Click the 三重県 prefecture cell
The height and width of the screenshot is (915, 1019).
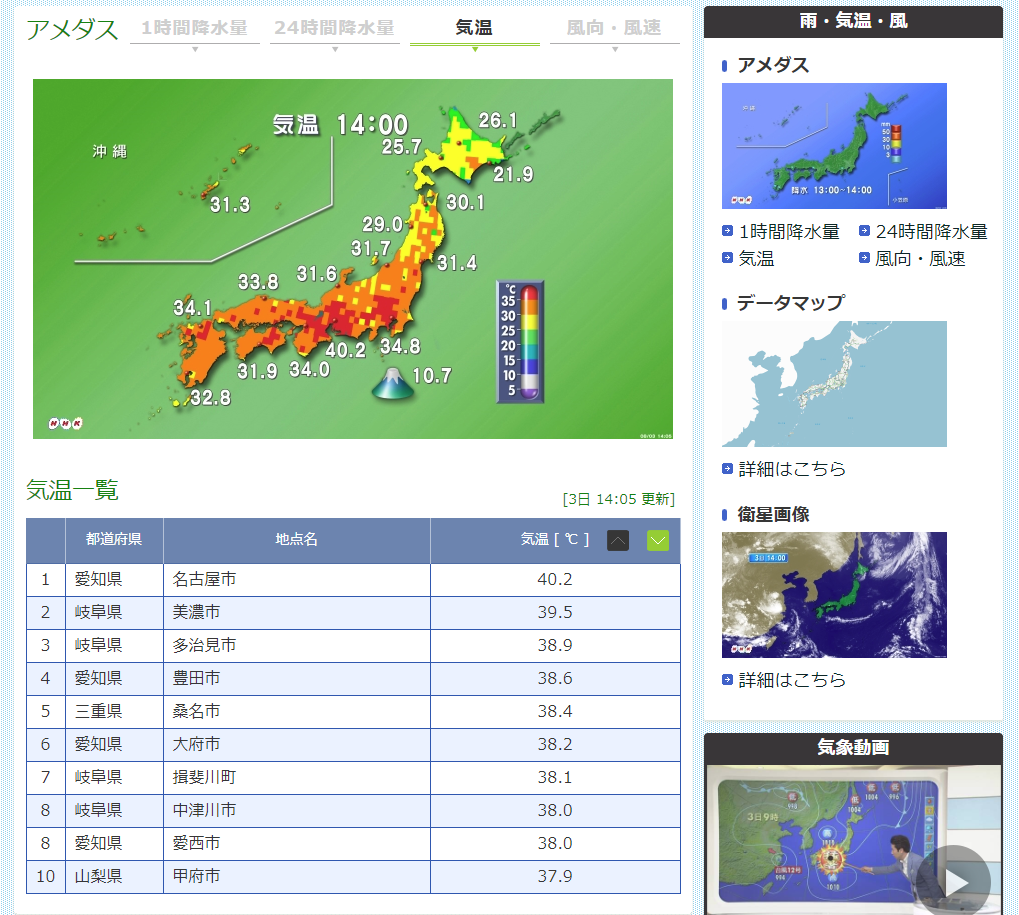[x=114, y=712]
